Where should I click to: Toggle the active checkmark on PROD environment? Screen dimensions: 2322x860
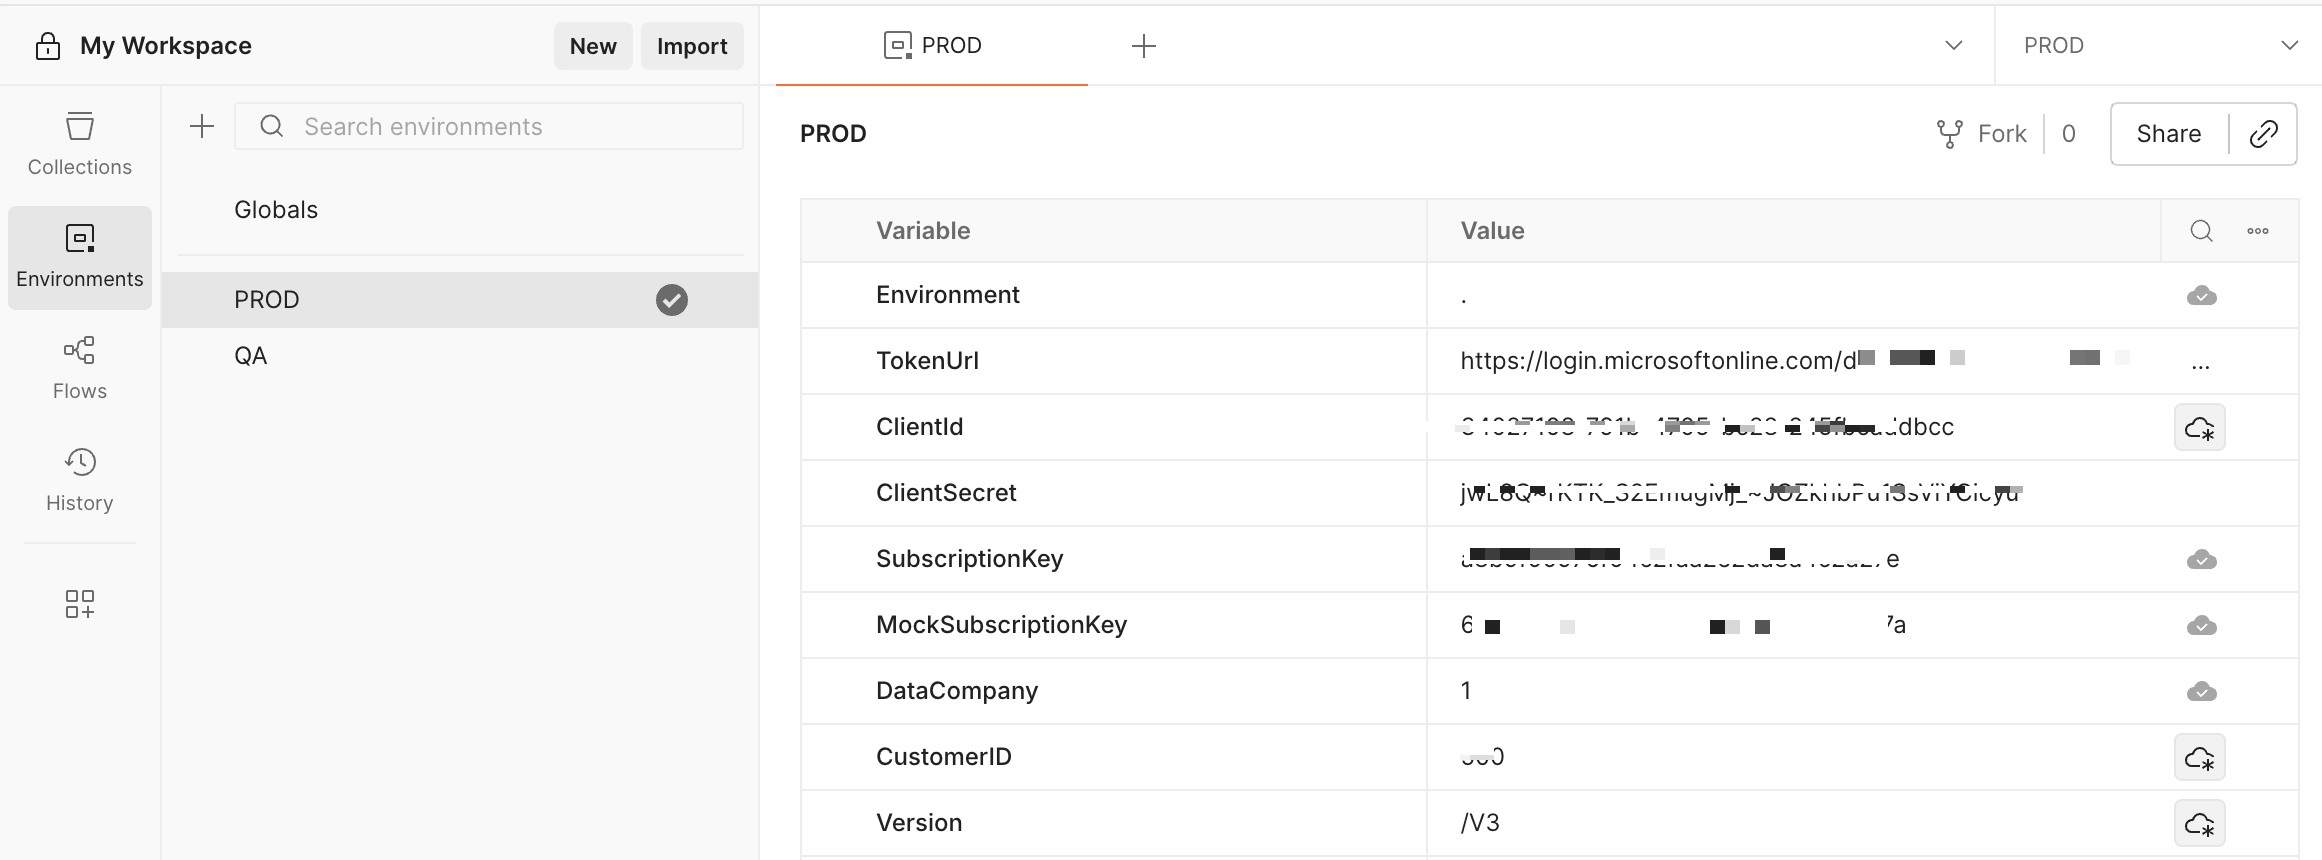pos(671,300)
